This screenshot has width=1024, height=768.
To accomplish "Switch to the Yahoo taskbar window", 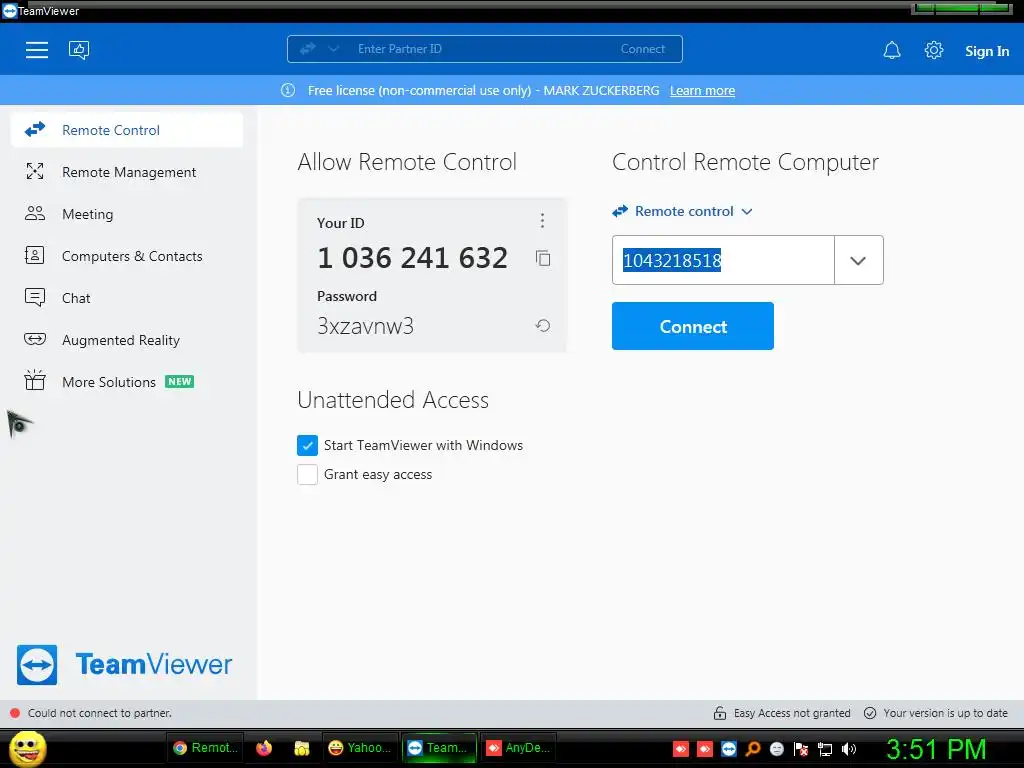I will click(360, 748).
